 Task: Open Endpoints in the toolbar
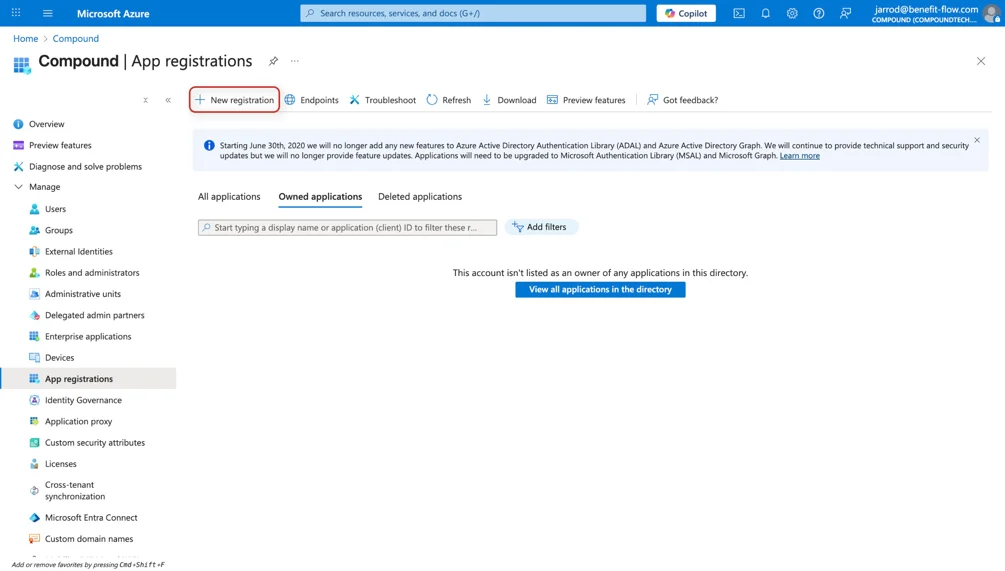[x=311, y=100]
